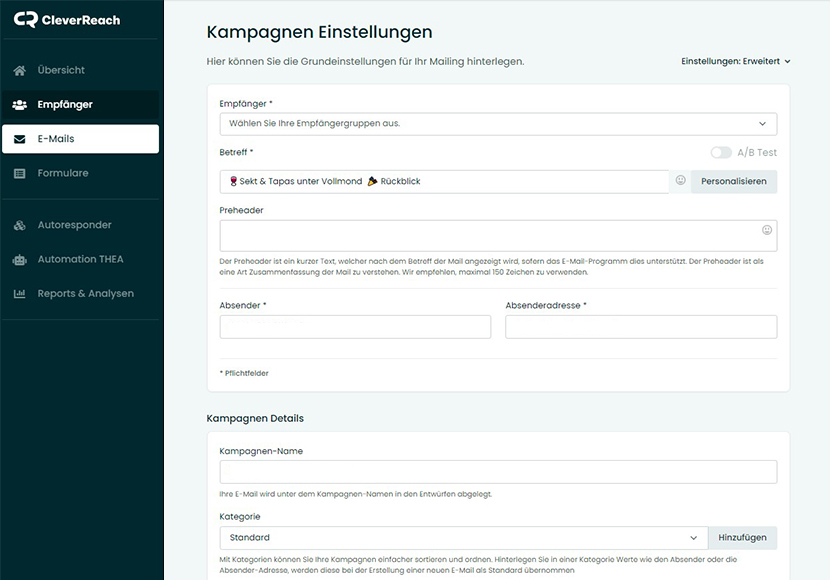The image size is (830, 580).
Task: Open emoji picker in the Preheader field
Action: [766, 230]
